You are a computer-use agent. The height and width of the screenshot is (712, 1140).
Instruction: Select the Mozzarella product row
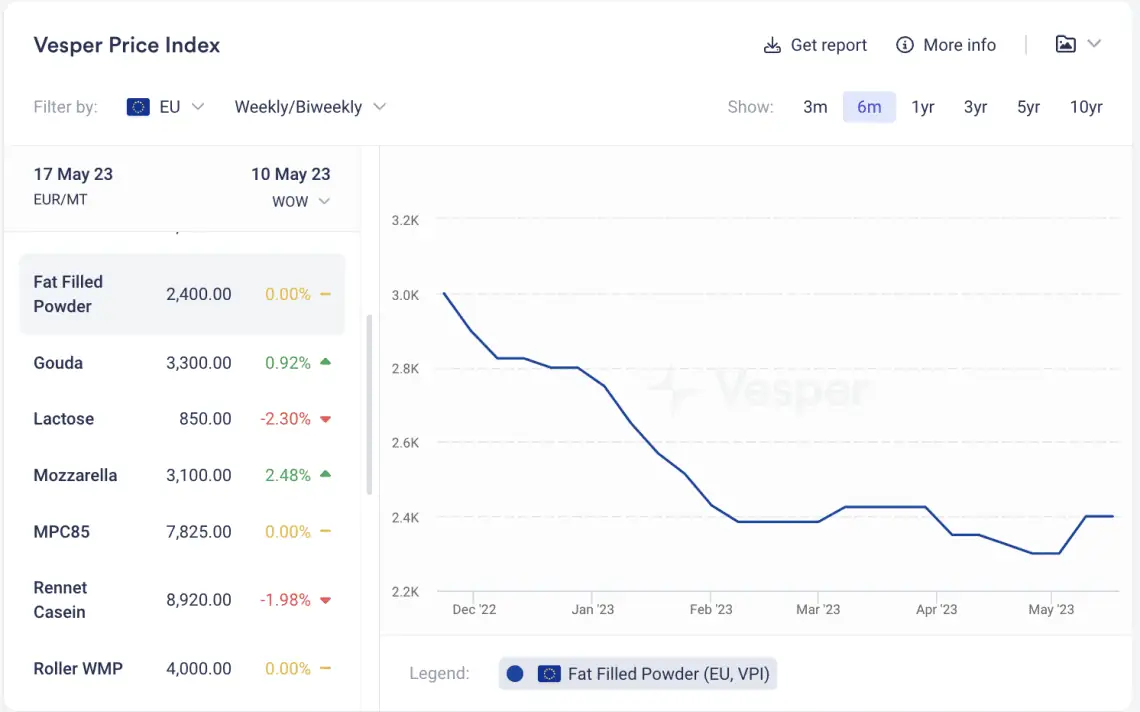pyautogui.click(x=182, y=475)
